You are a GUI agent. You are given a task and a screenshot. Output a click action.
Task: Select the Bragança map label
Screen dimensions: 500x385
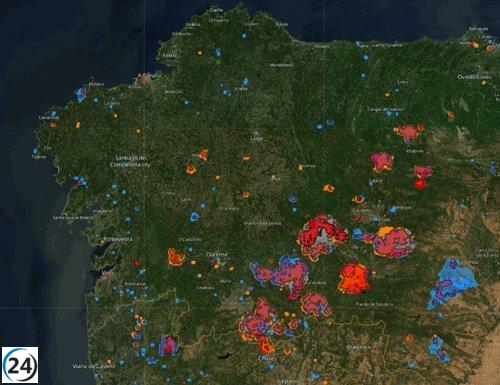358,347
